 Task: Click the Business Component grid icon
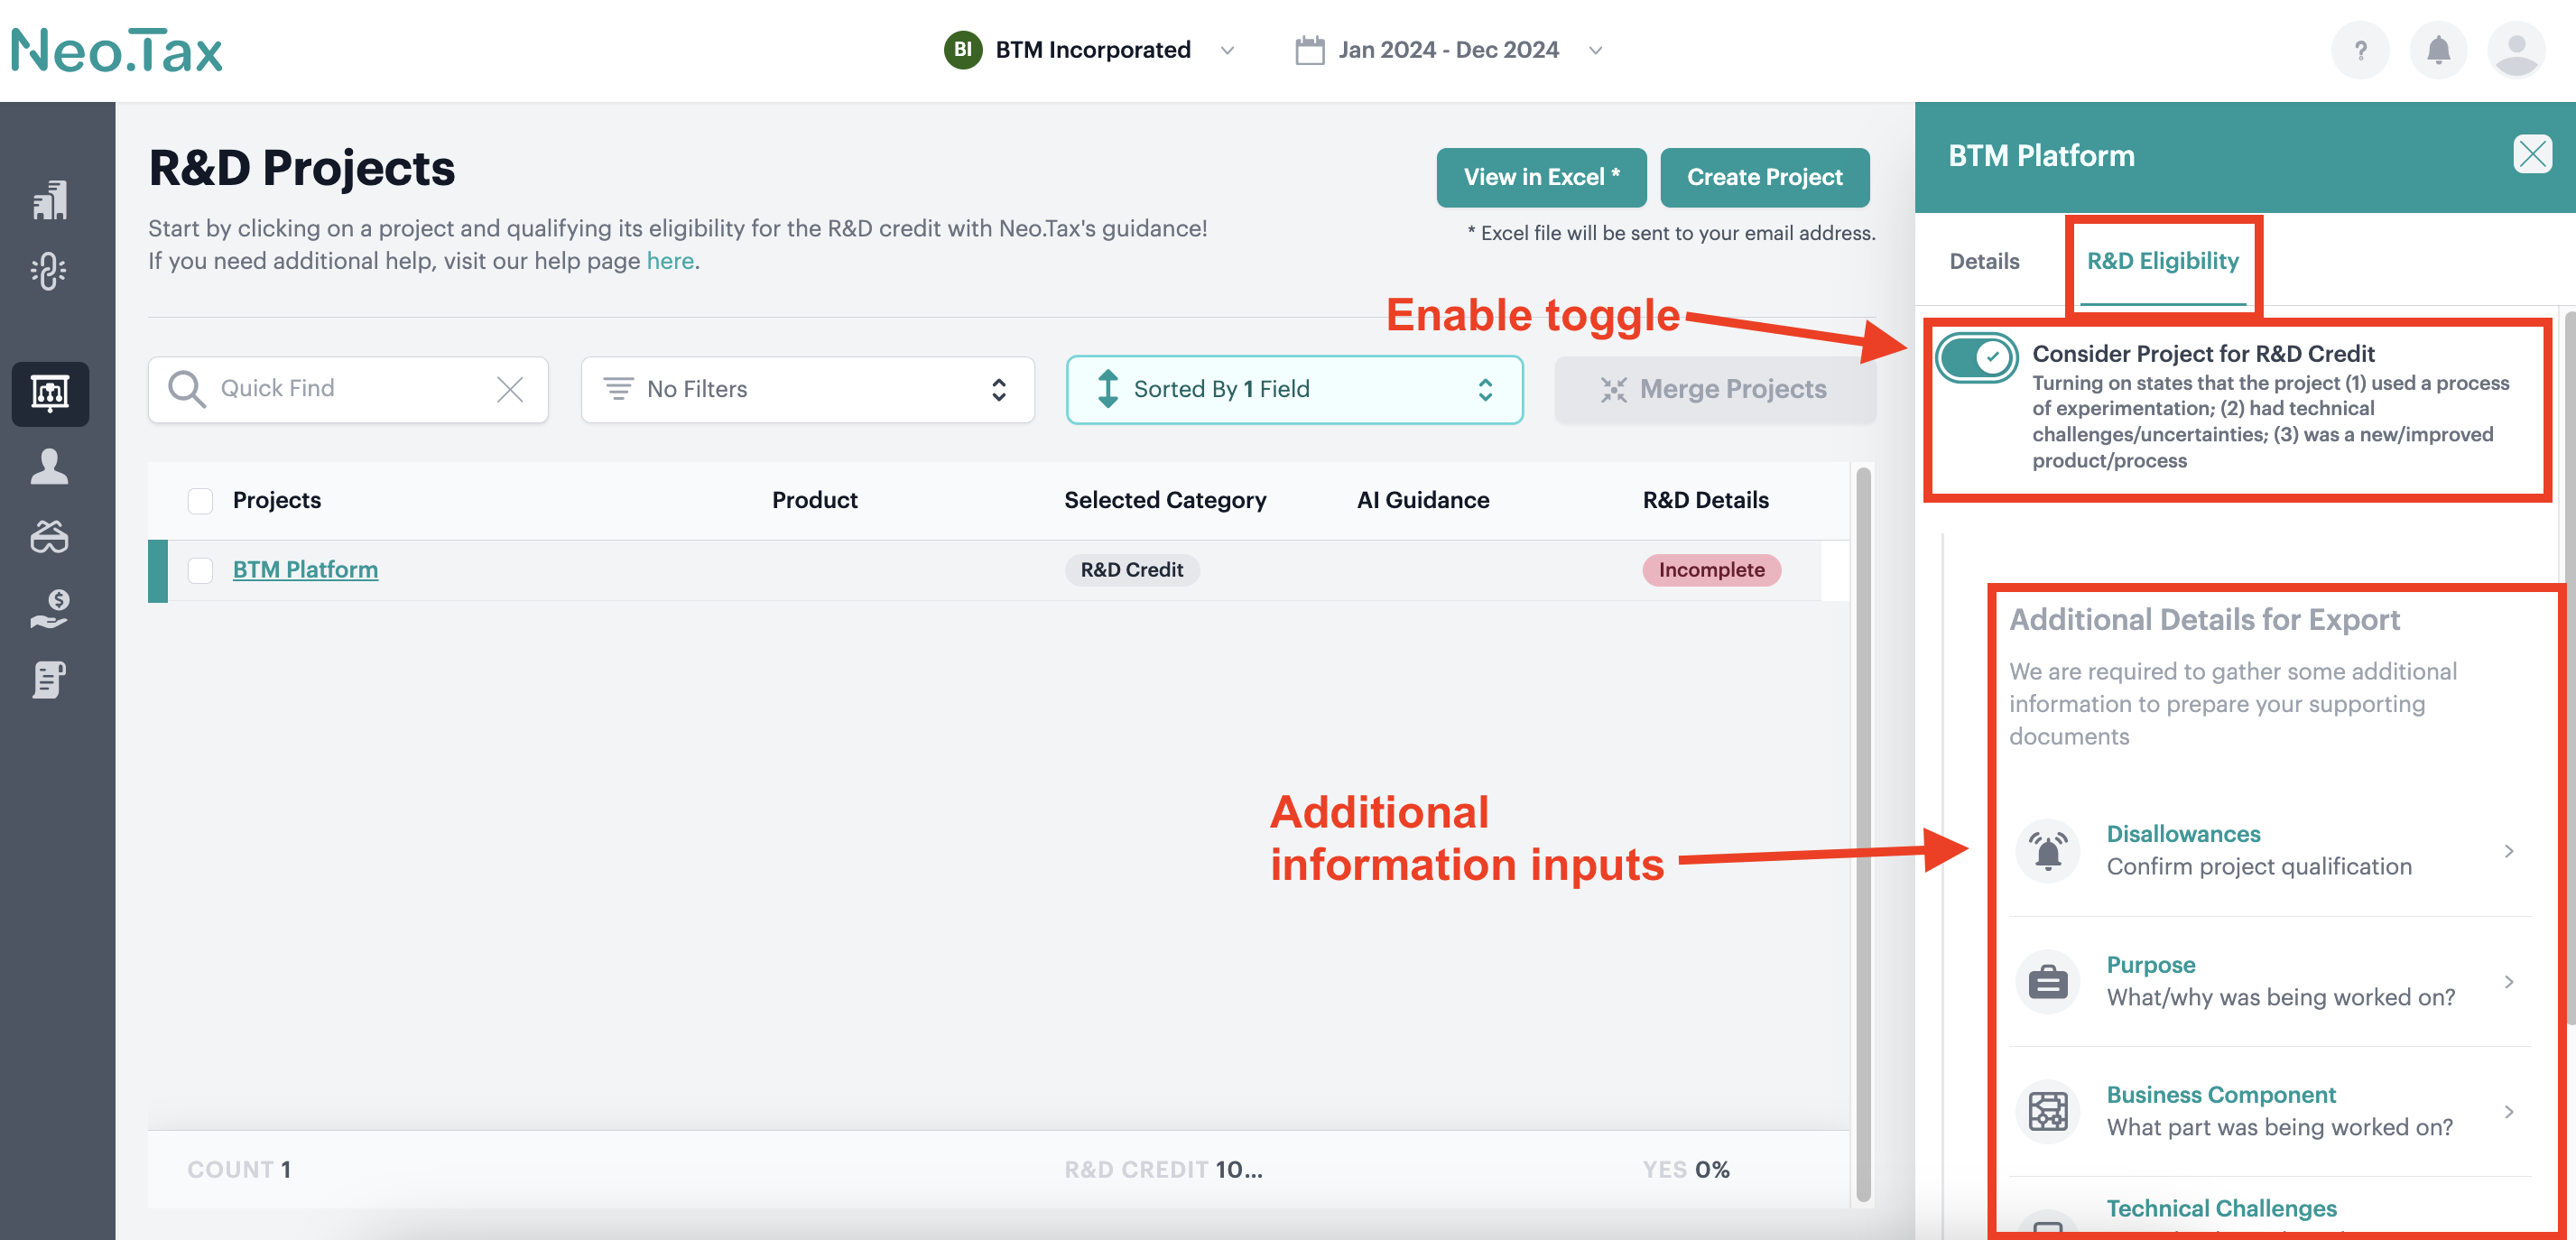[2048, 1112]
